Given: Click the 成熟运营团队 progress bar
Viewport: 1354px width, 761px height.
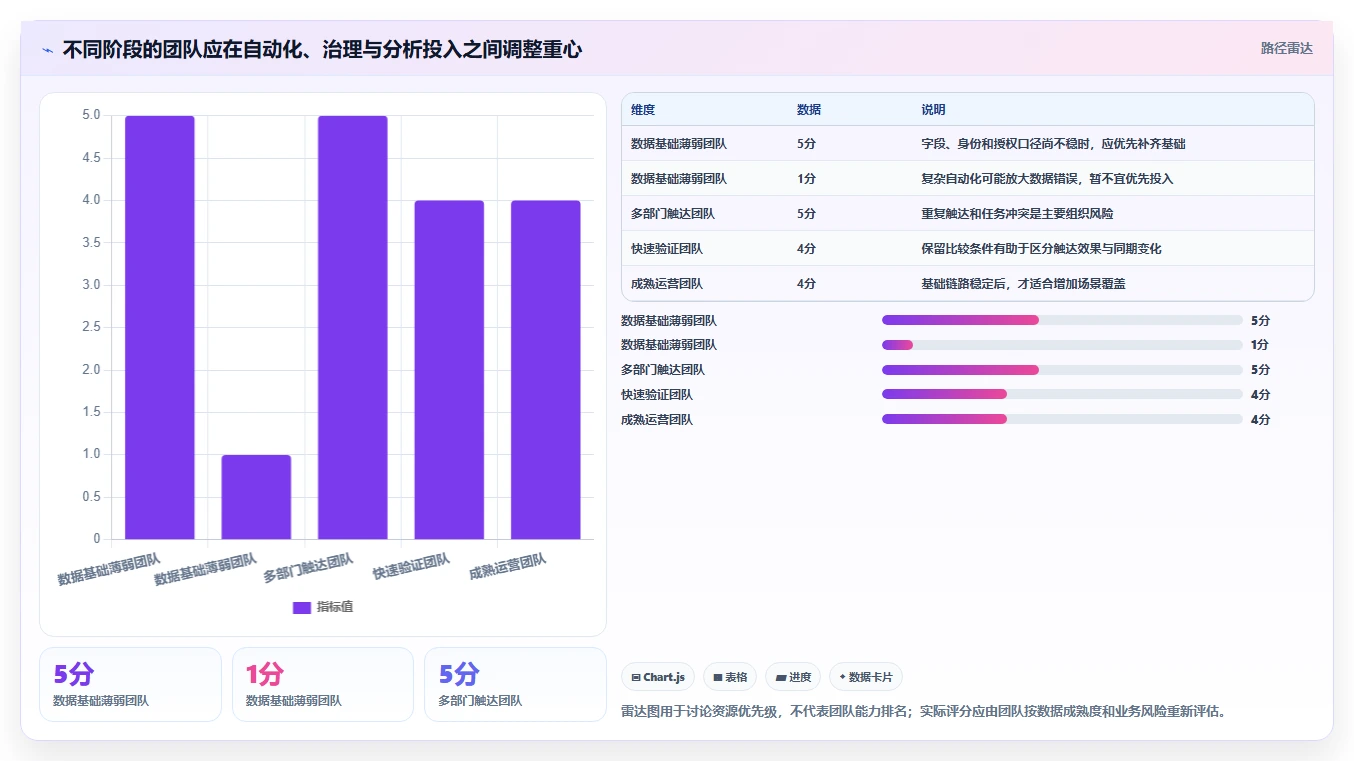Looking at the screenshot, I should (1062, 420).
